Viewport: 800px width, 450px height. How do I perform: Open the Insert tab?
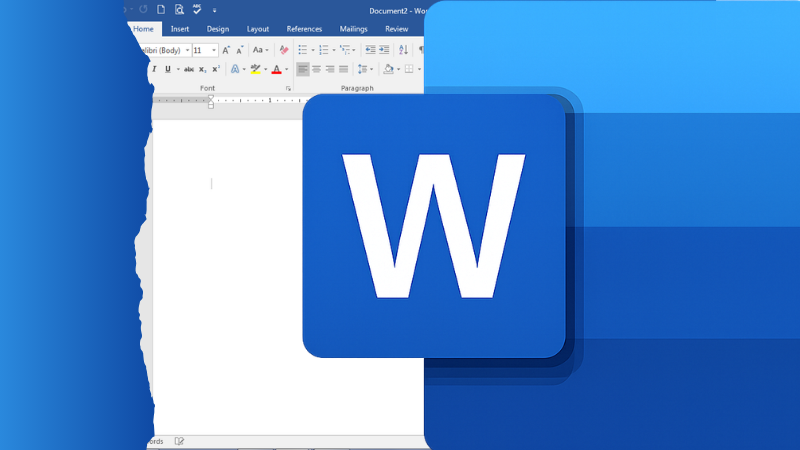pyautogui.click(x=180, y=29)
